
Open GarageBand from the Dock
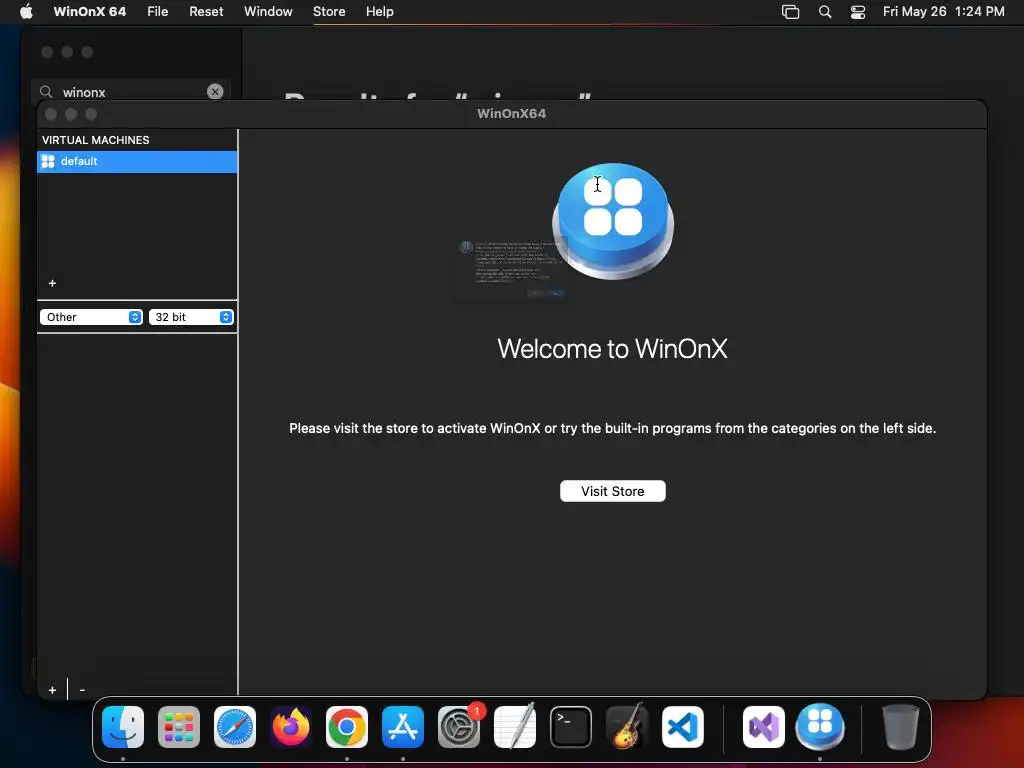tap(627, 727)
